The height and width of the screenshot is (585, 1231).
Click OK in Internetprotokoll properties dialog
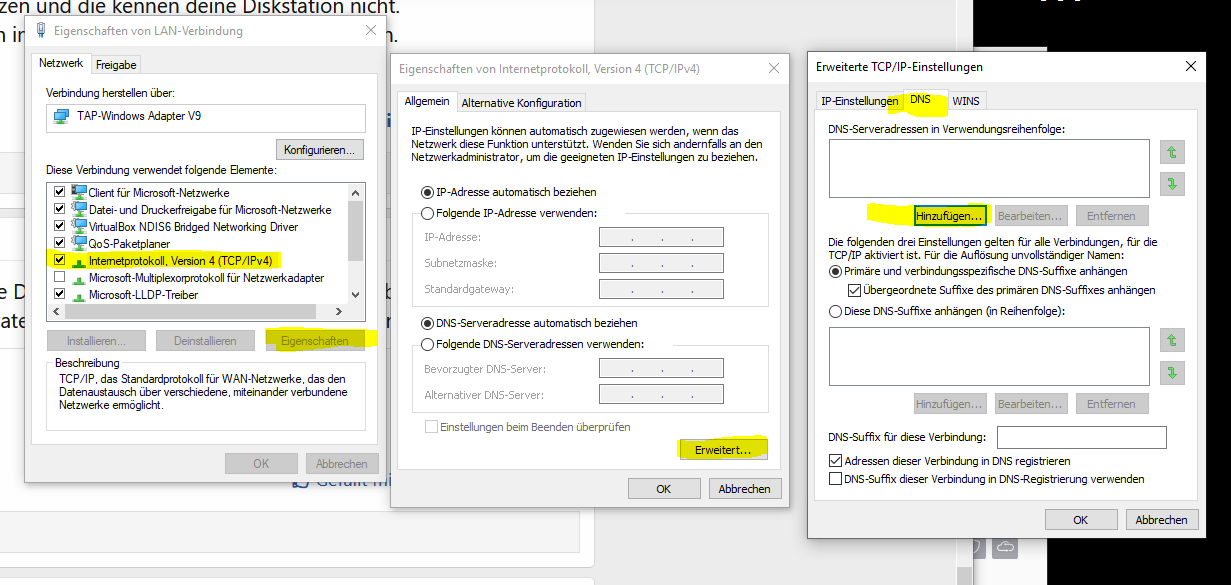[x=664, y=489]
